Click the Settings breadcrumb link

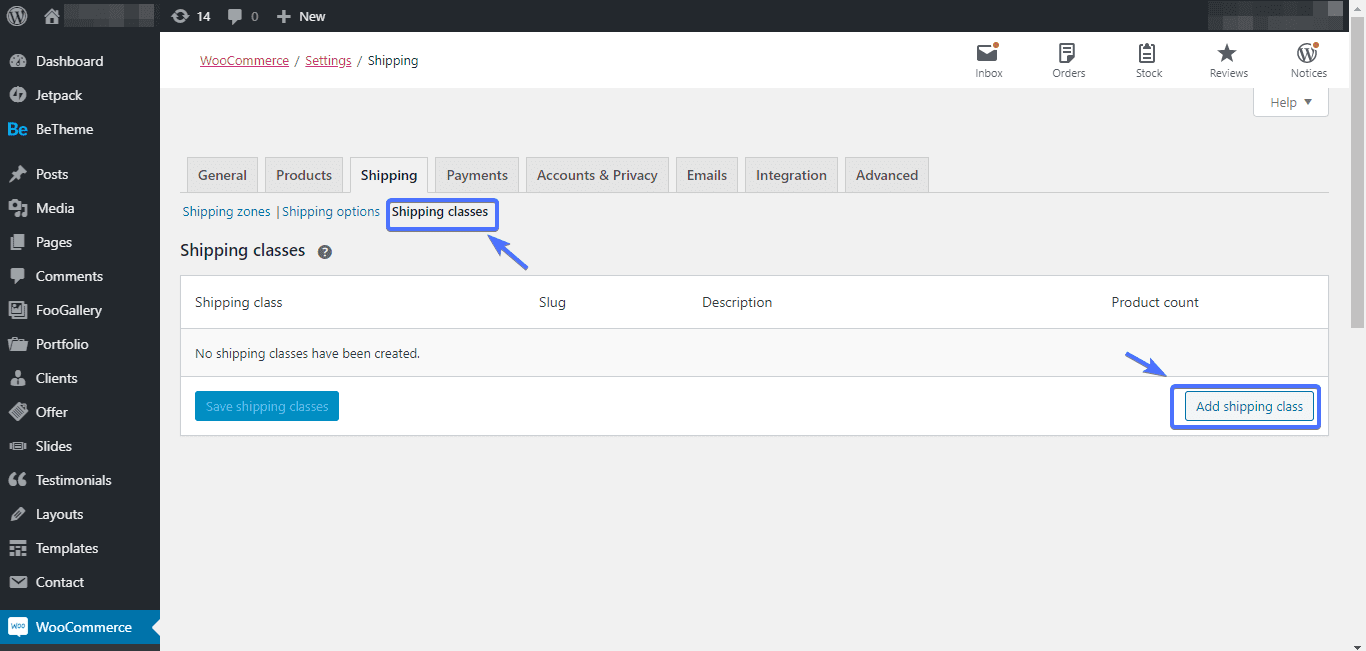[328, 60]
